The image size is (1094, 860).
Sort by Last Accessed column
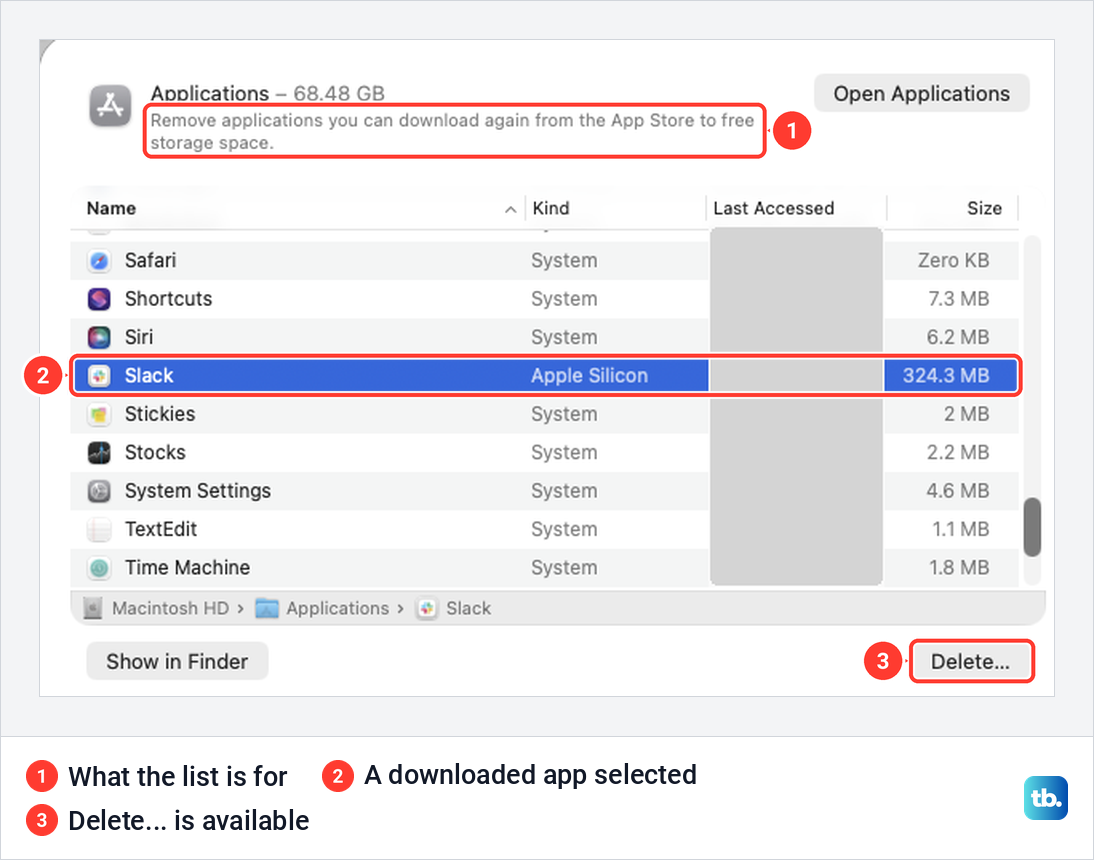tap(774, 209)
